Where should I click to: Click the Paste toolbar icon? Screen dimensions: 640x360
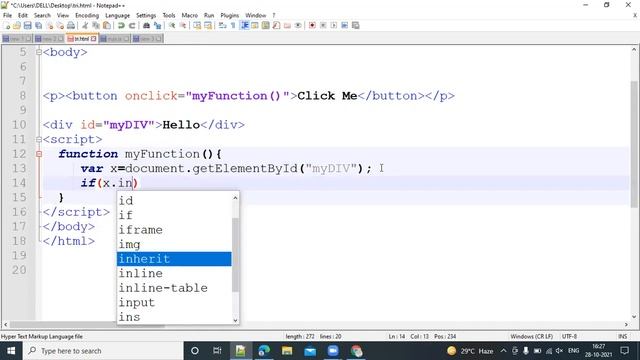(x=107, y=25)
